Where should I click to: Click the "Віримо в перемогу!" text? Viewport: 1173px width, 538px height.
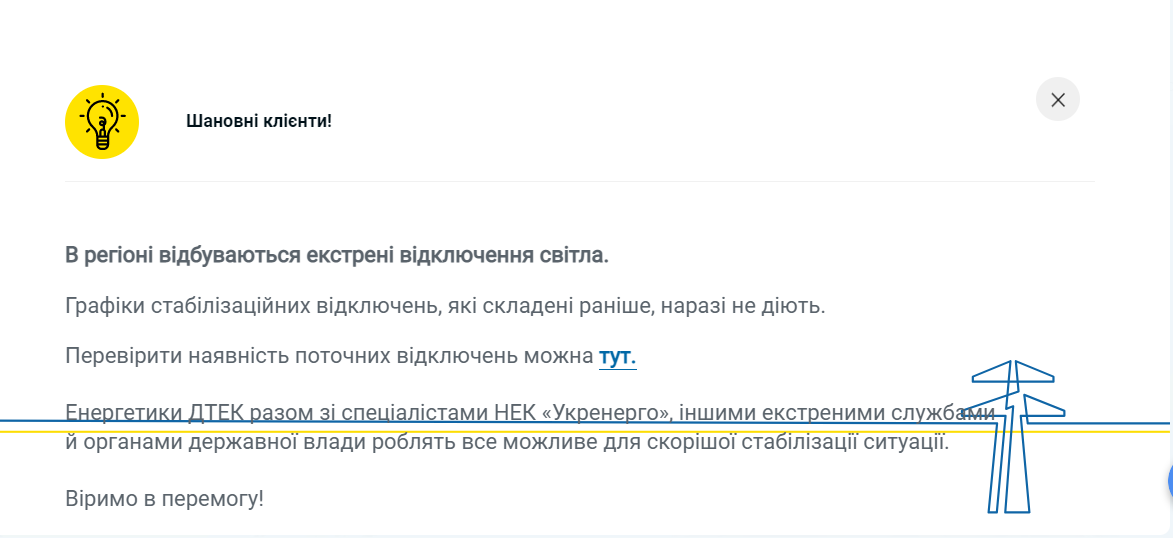pyautogui.click(x=164, y=497)
